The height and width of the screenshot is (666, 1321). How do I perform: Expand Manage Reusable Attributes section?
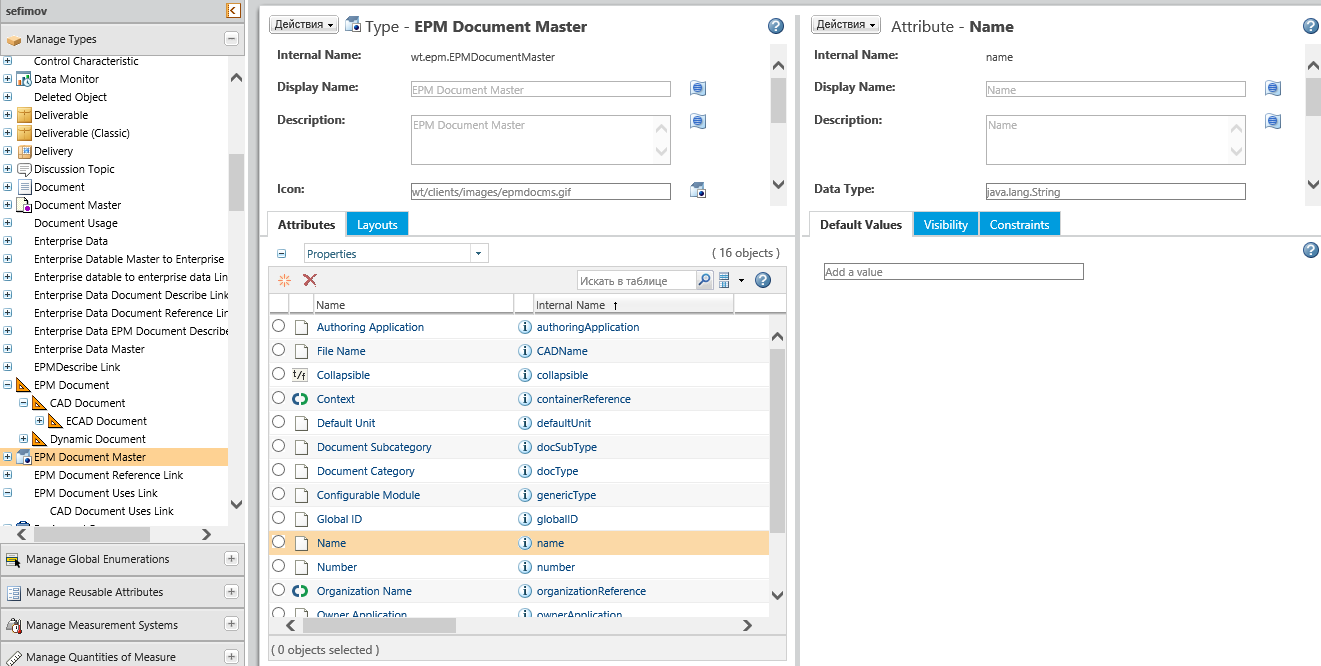[x=232, y=592]
